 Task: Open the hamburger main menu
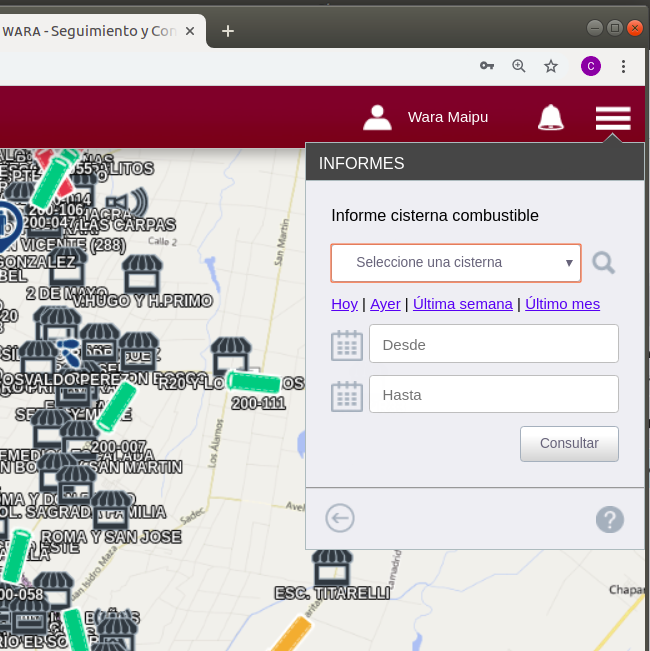pos(613,118)
